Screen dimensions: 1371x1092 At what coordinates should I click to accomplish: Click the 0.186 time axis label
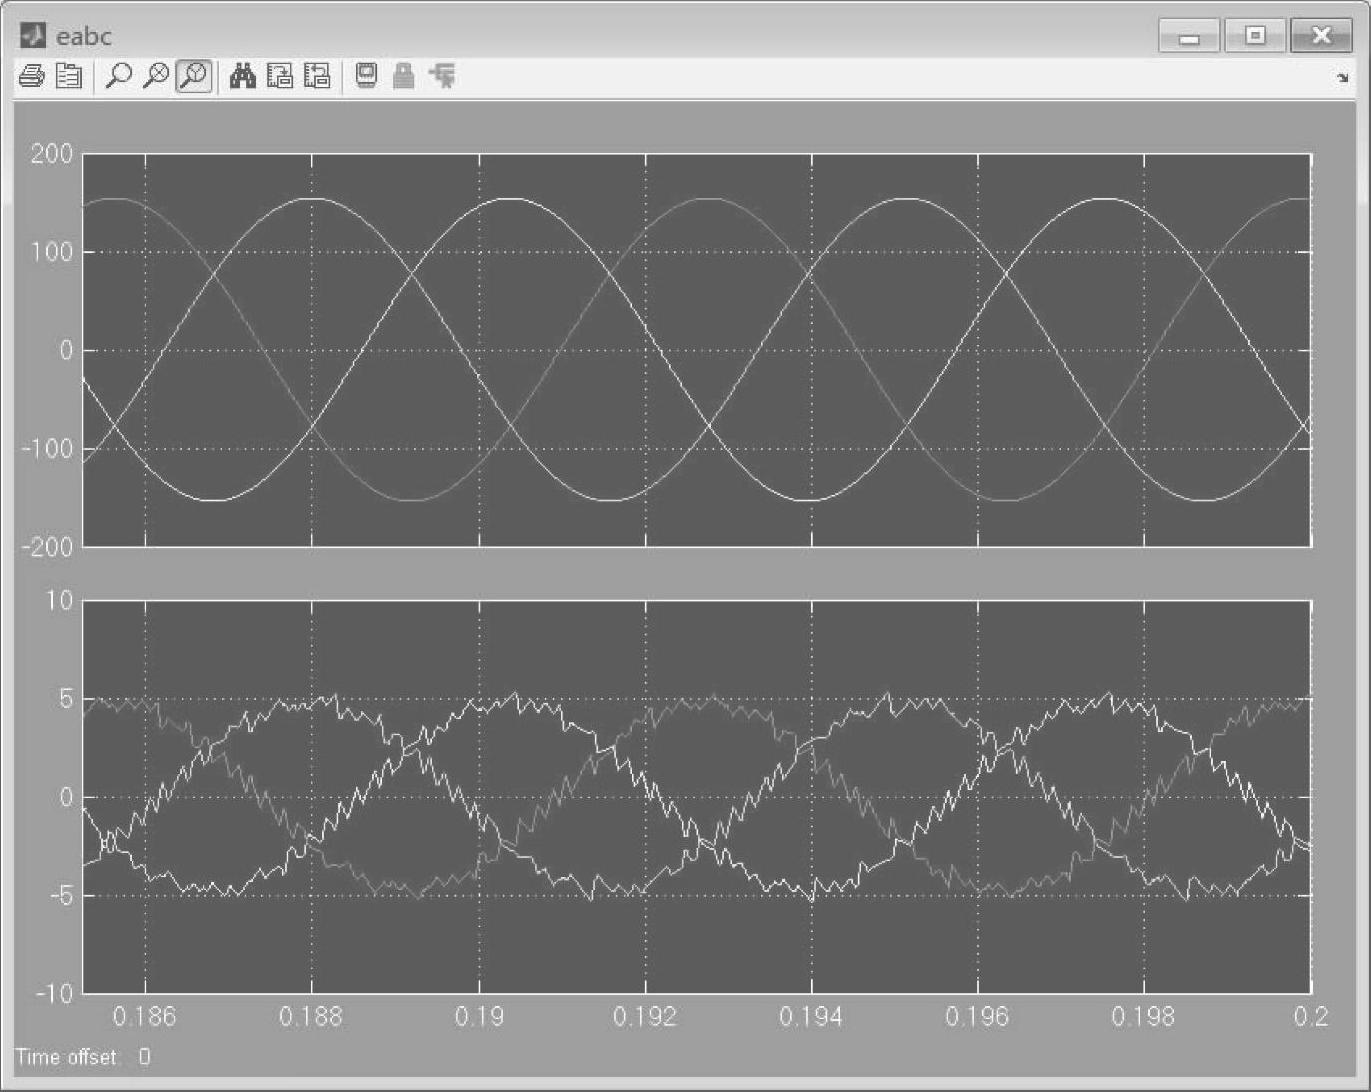(145, 1017)
